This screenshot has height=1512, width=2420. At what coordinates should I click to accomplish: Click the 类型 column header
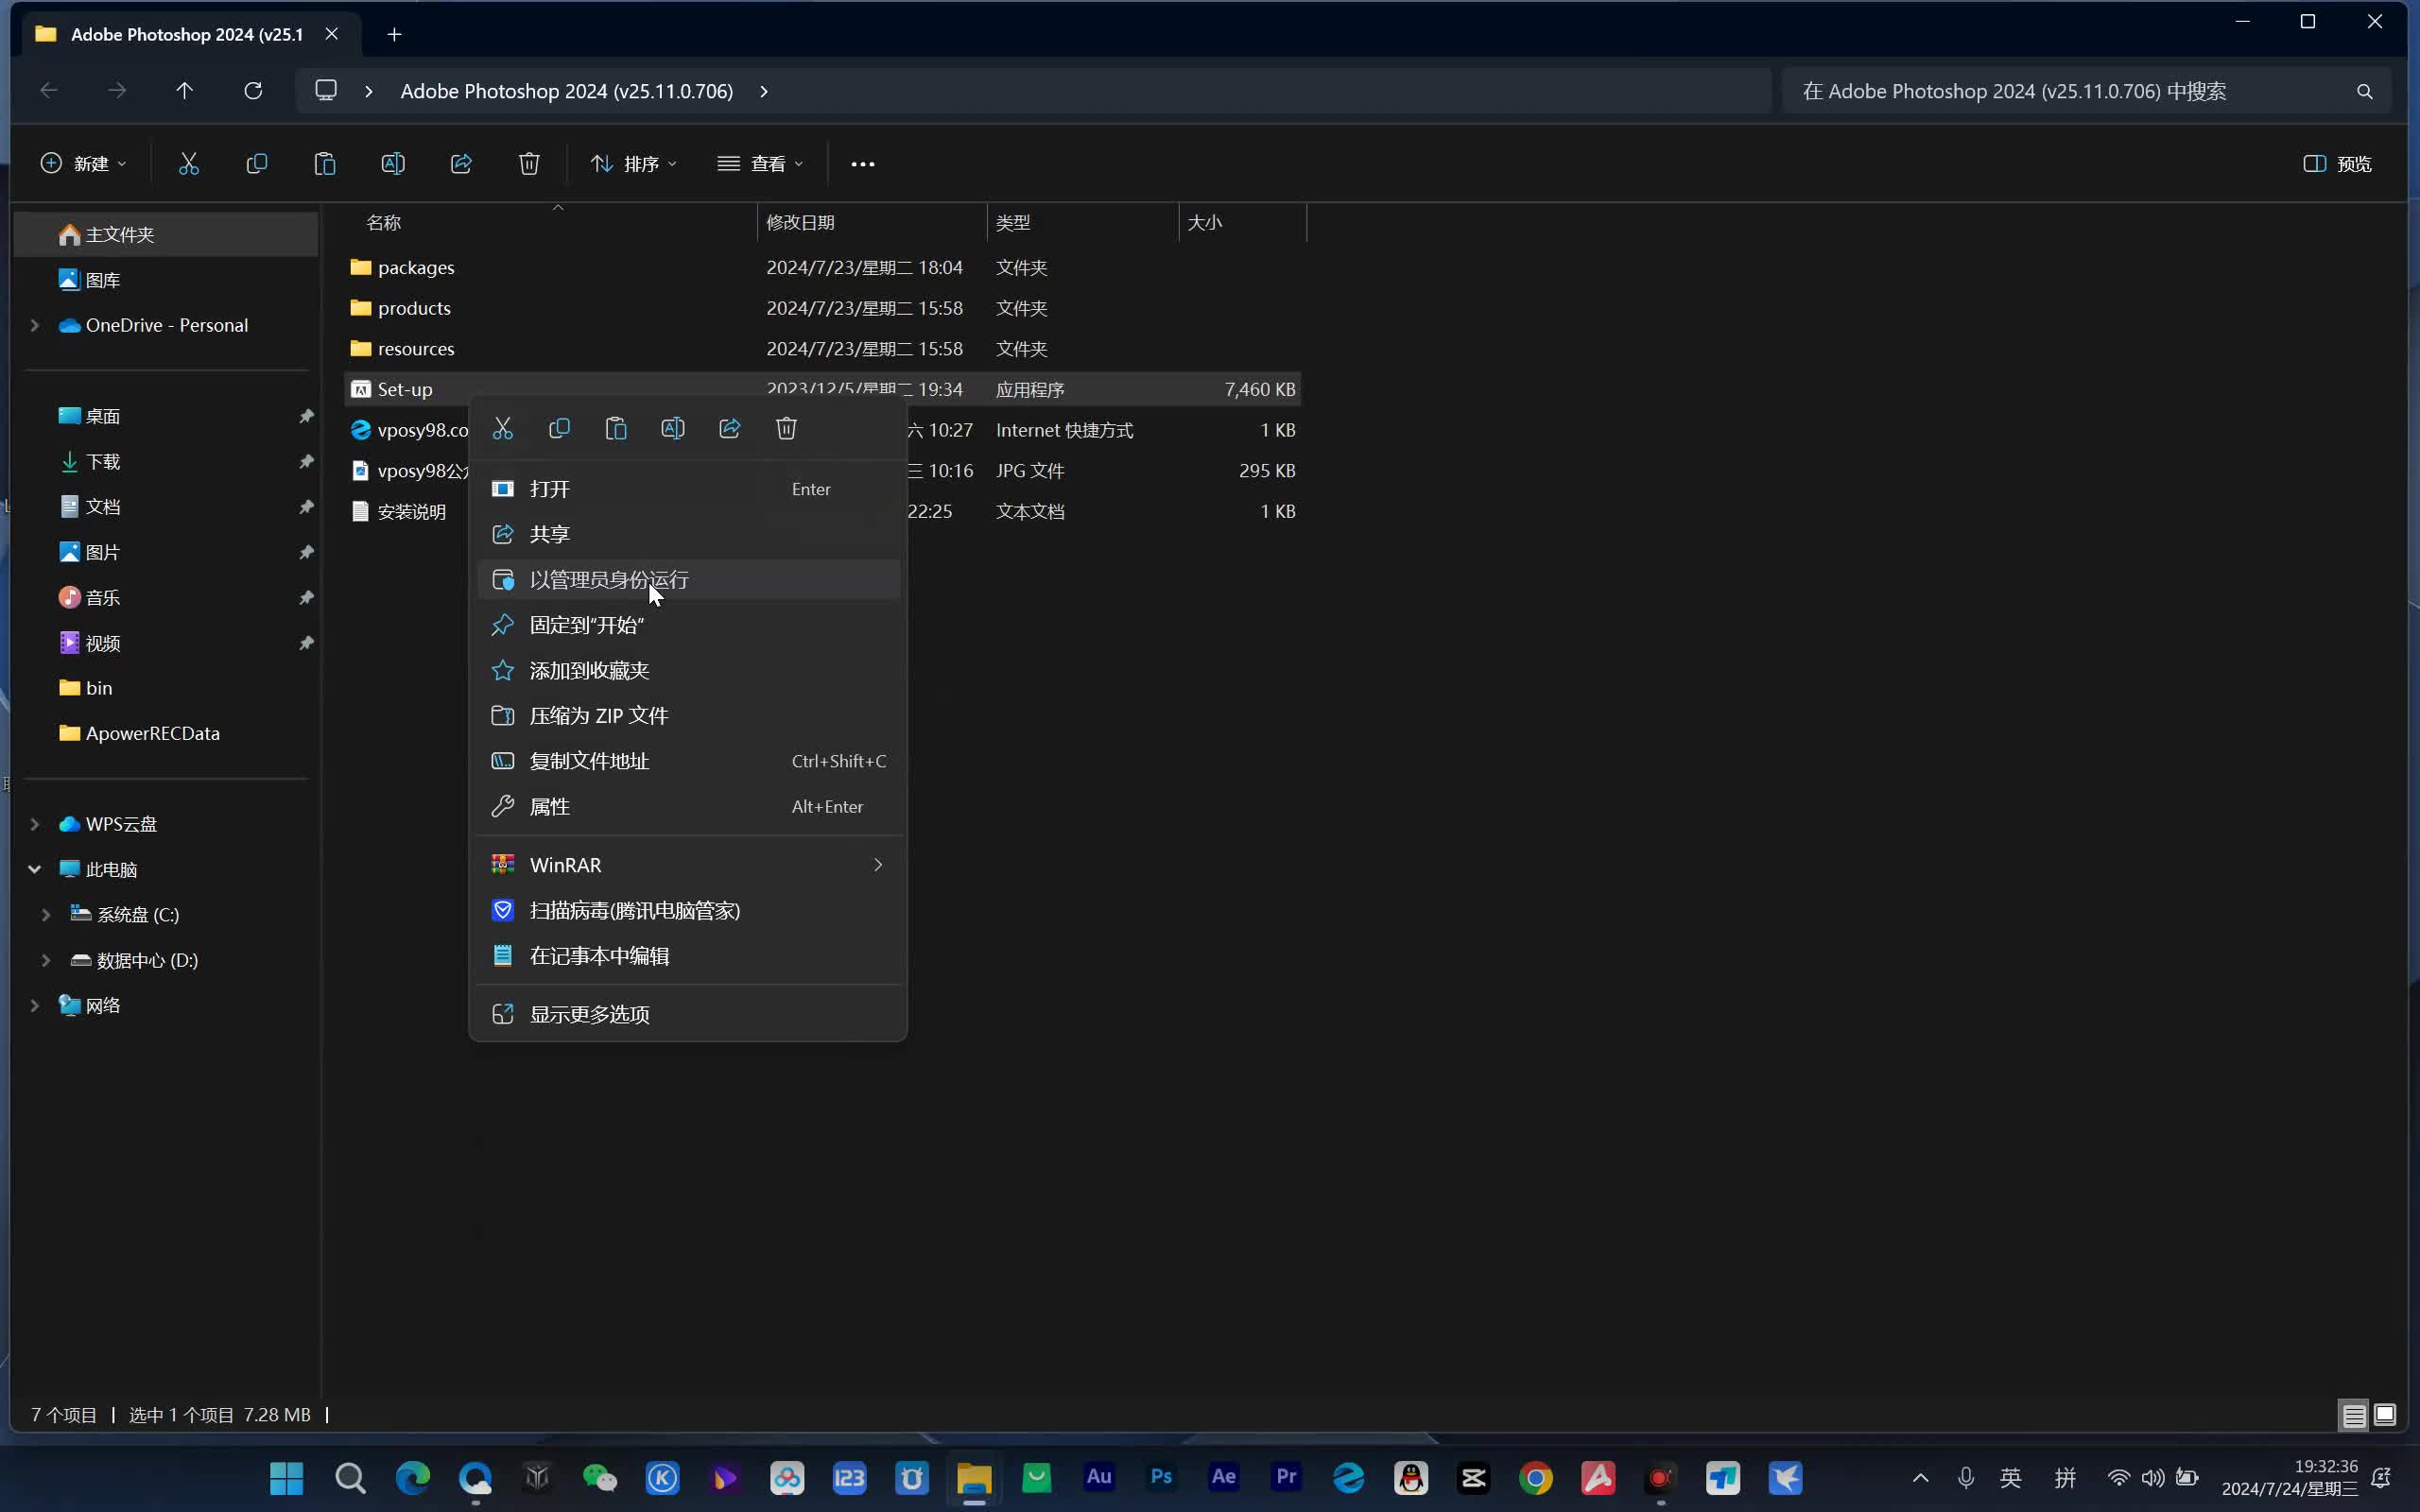1083,223
